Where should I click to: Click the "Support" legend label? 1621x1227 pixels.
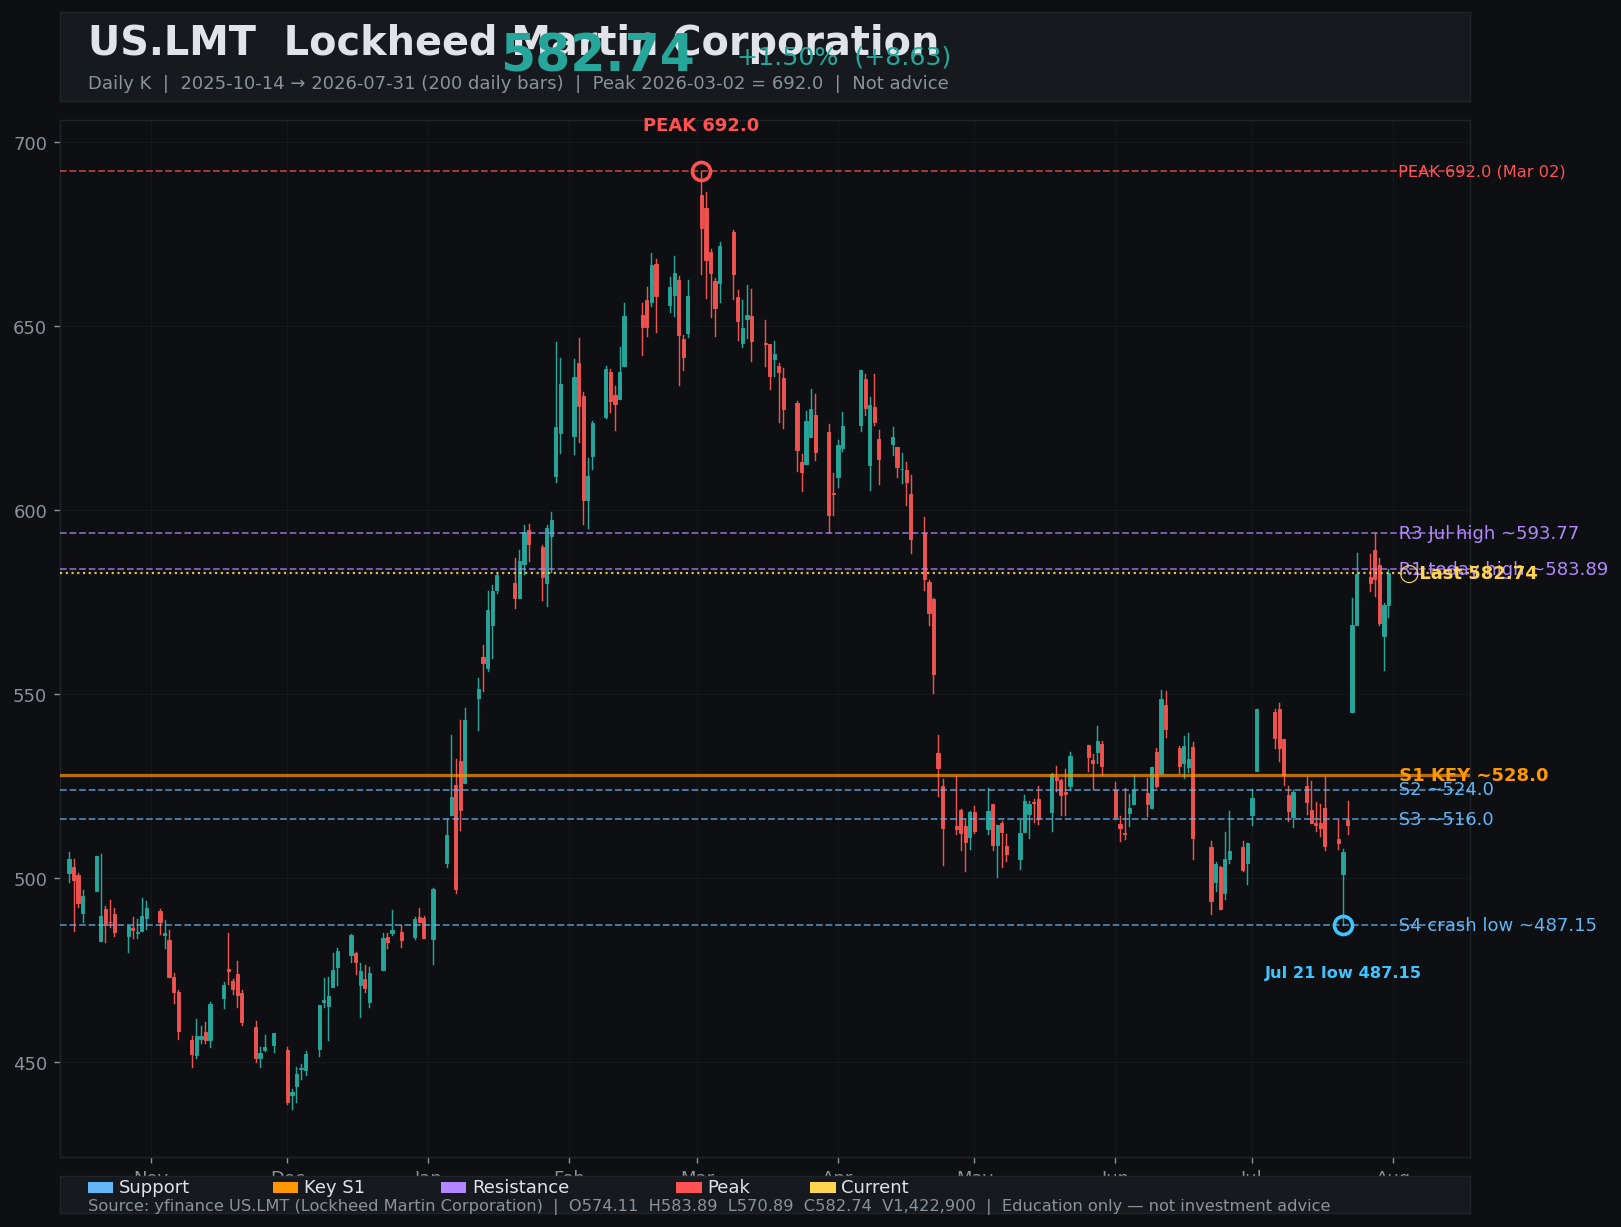pos(154,1188)
